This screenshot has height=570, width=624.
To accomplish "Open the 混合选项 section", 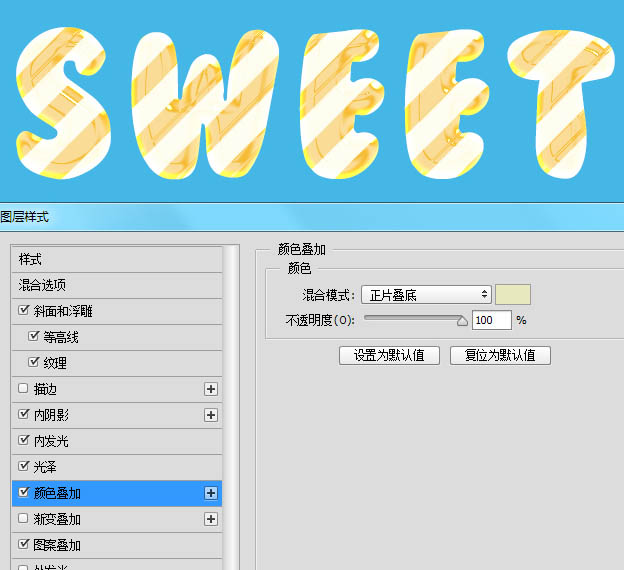I will pyautogui.click(x=117, y=285).
